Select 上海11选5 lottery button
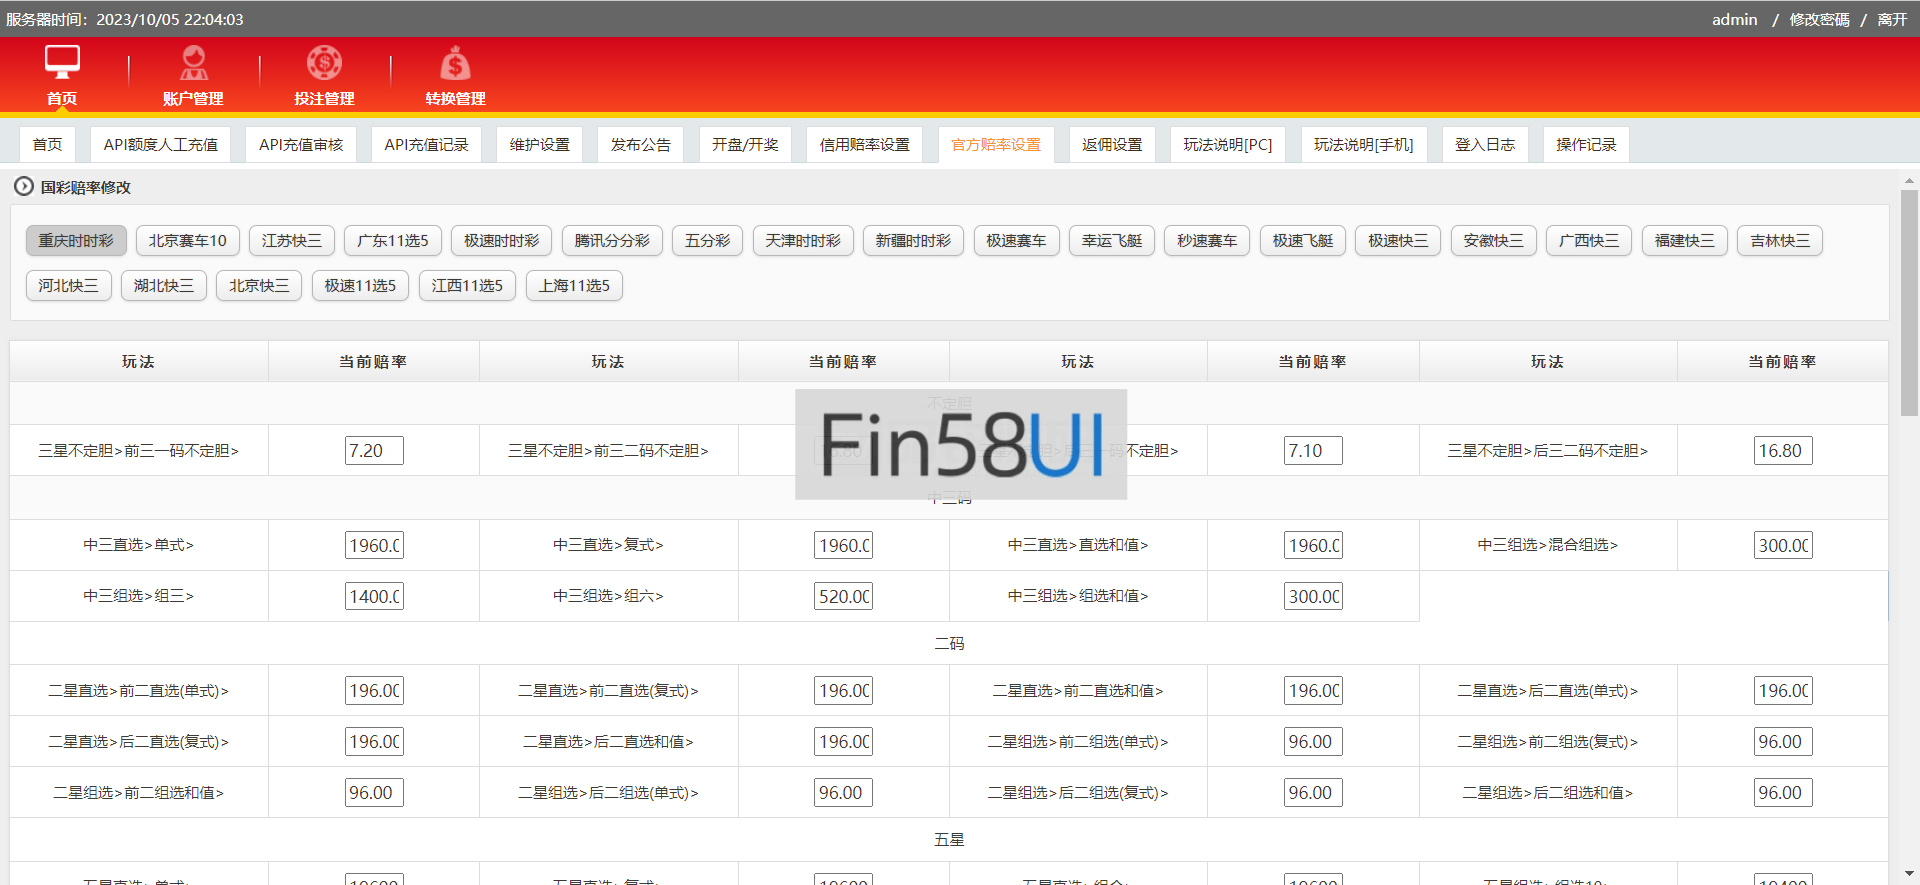The height and width of the screenshot is (885, 1920). pyautogui.click(x=574, y=286)
